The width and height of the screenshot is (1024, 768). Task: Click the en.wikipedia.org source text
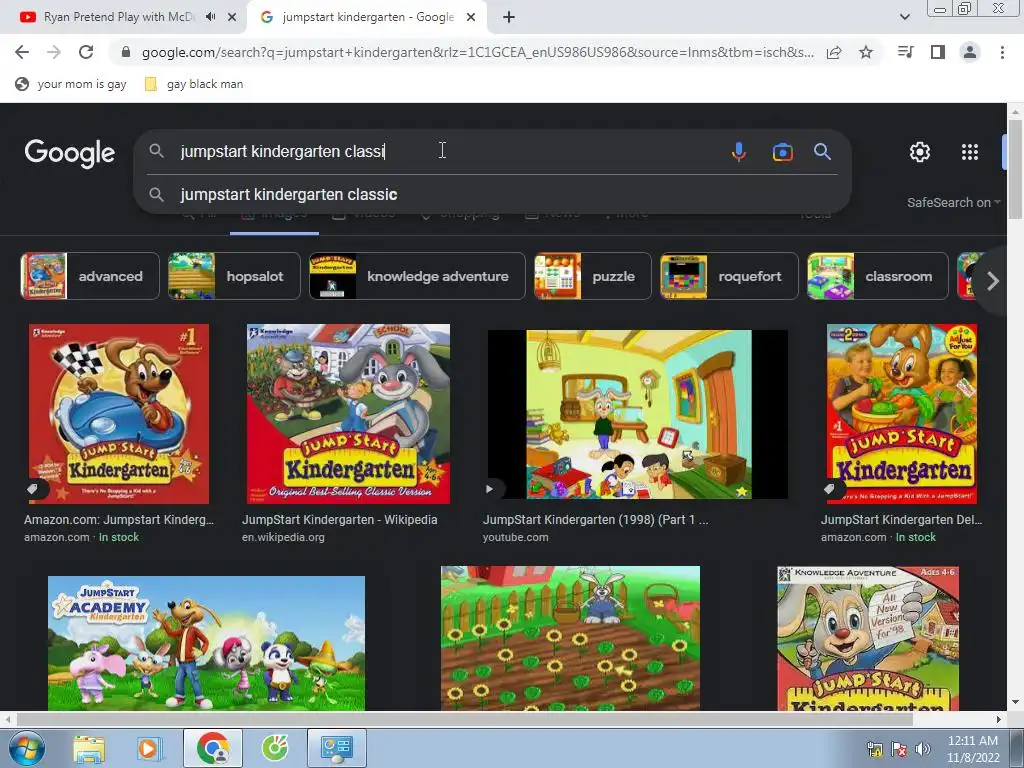click(283, 537)
